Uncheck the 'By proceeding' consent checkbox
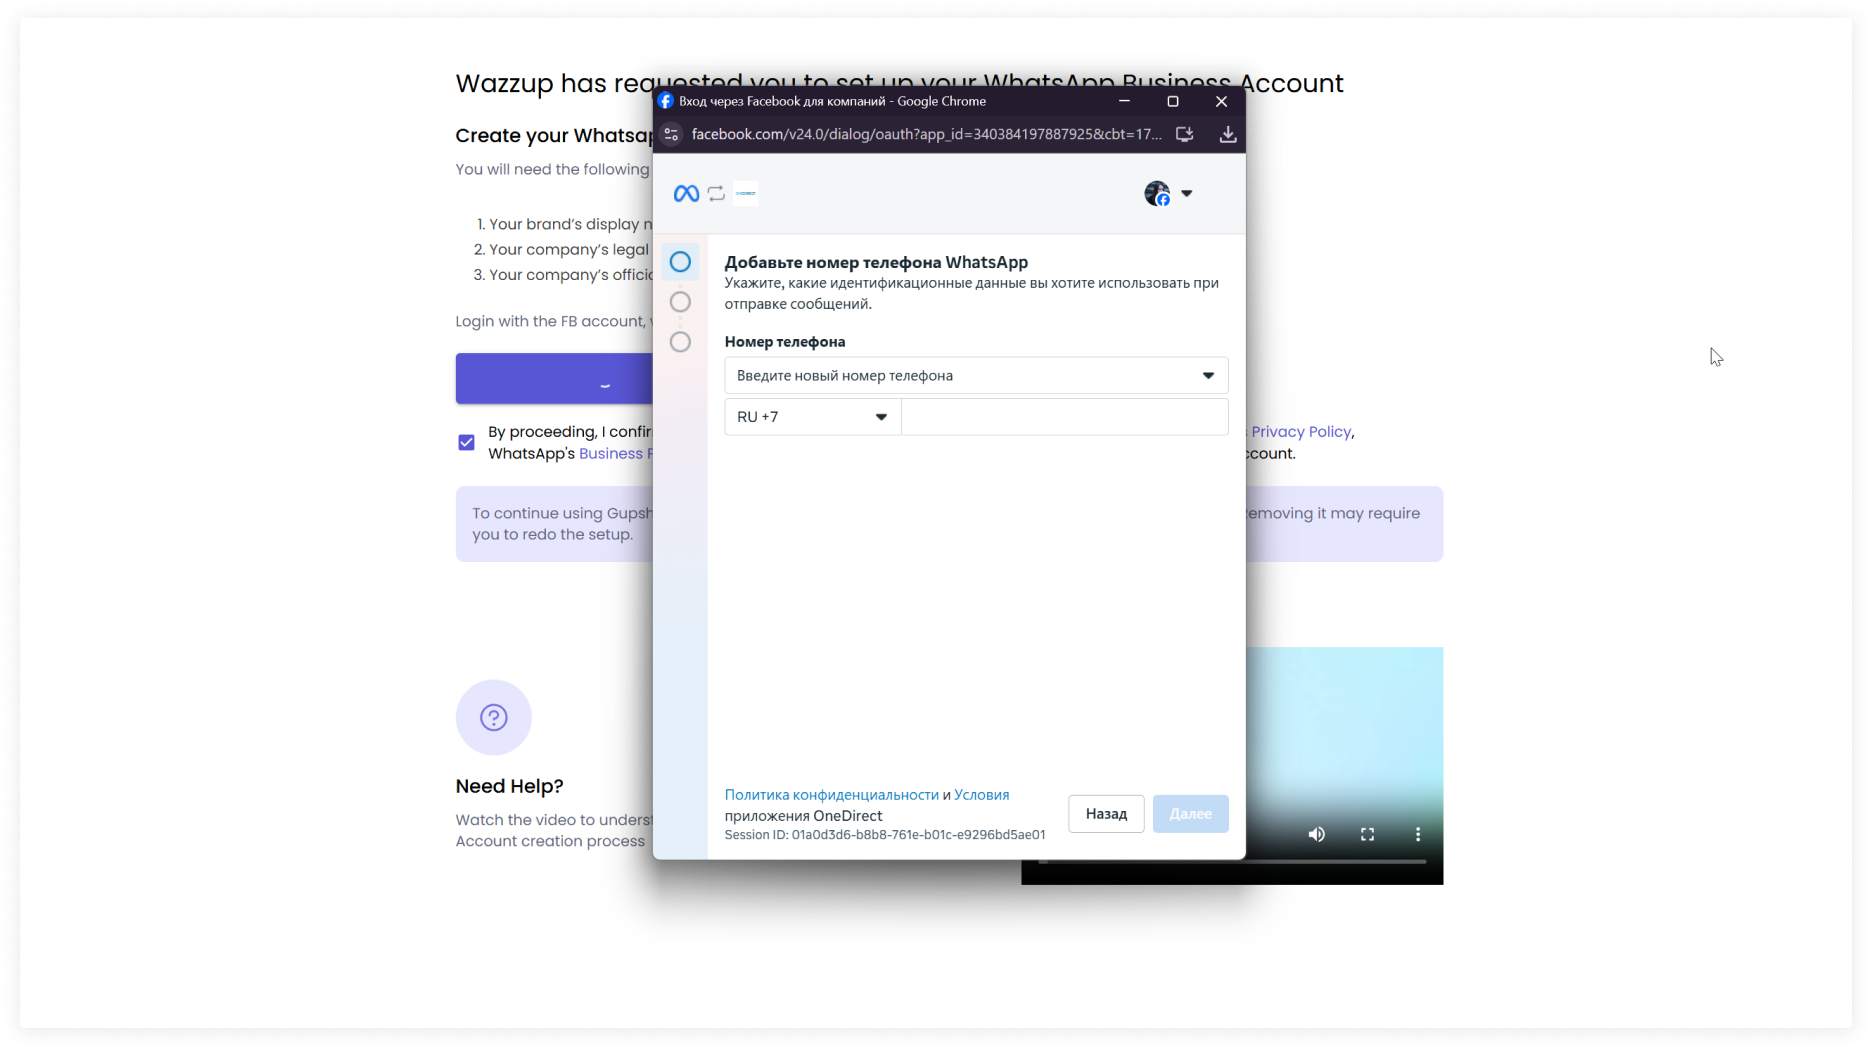The height and width of the screenshot is (1050, 1872). pos(466,442)
